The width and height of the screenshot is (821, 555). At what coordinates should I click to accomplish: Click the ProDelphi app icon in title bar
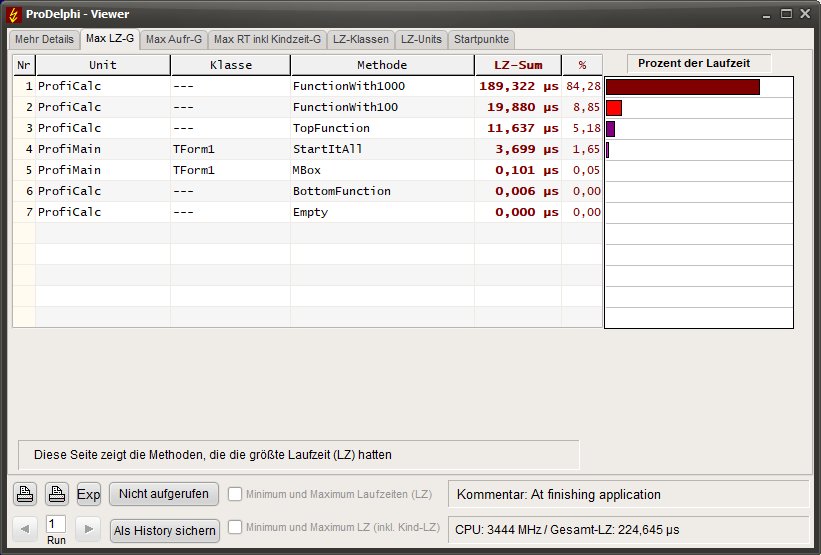click(14, 15)
